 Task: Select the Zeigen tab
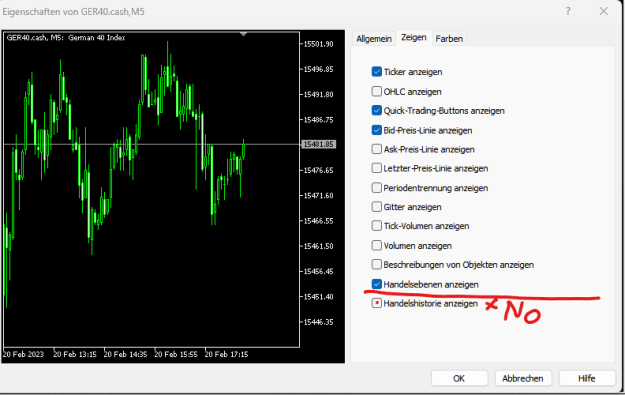pos(414,37)
